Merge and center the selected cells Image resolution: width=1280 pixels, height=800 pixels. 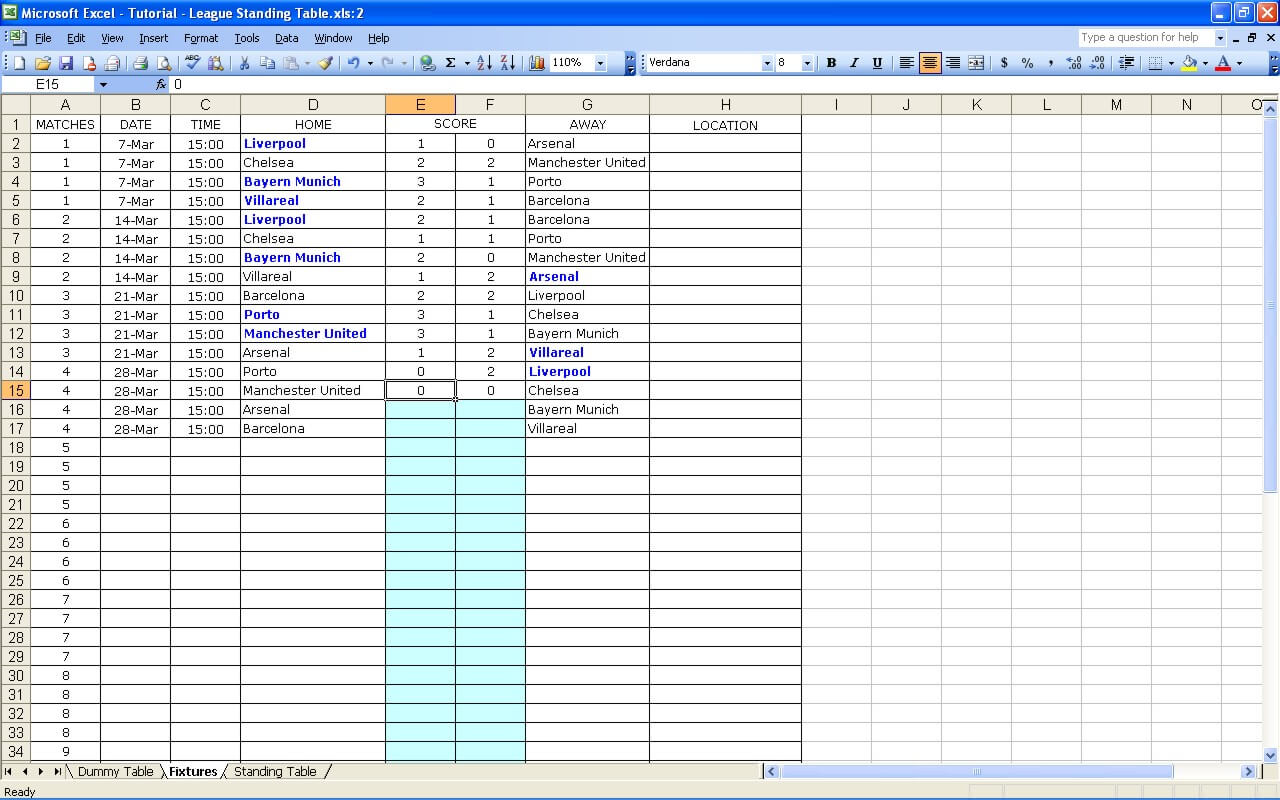[976, 63]
